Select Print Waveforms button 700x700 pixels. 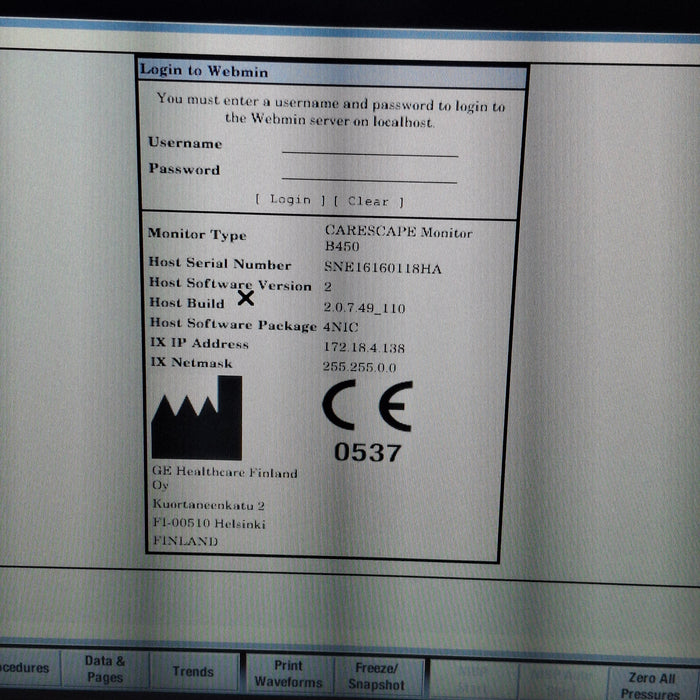(x=289, y=674)
